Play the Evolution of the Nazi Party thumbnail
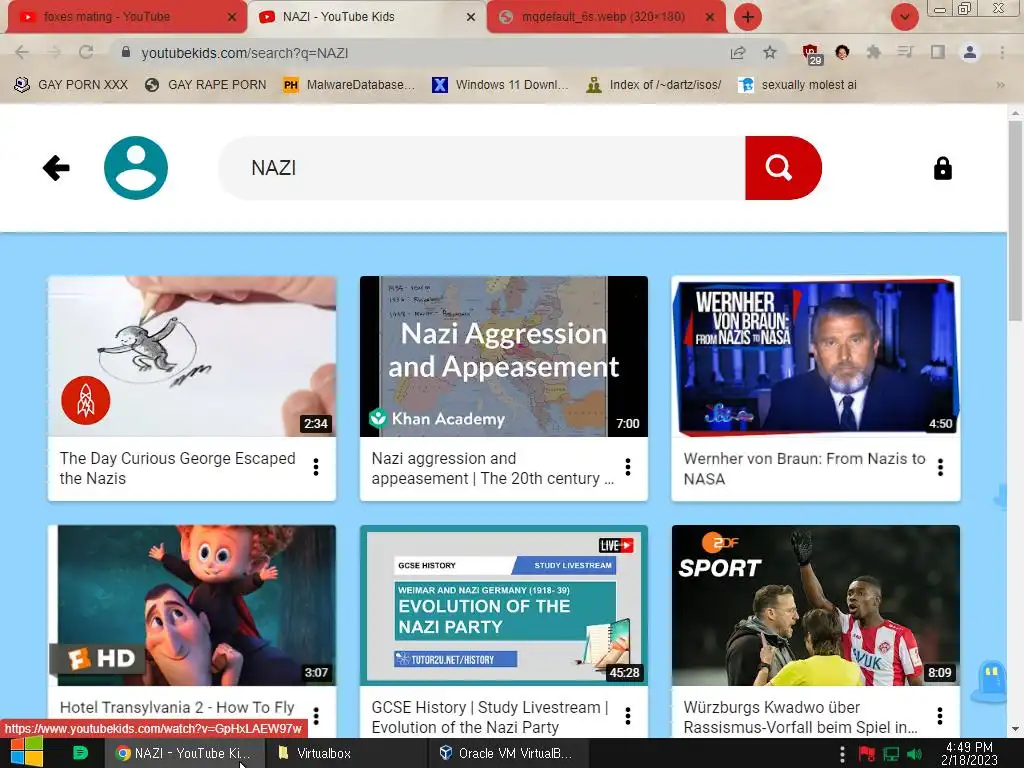The image size is (1024, 768). pos(504,605)
